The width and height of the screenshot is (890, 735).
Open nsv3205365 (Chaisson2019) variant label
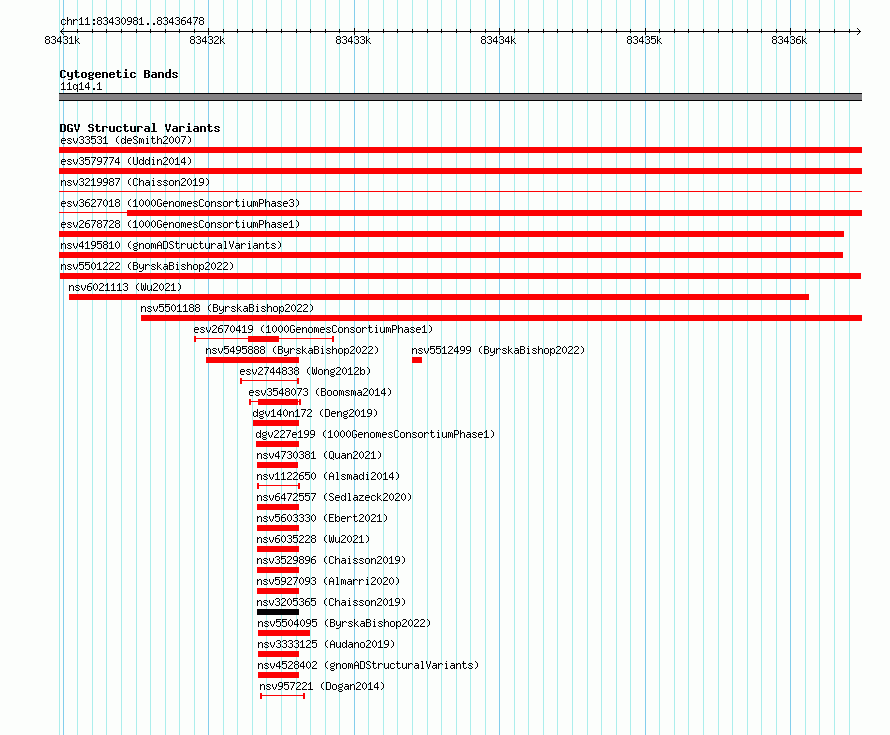(x=331, y=602)
